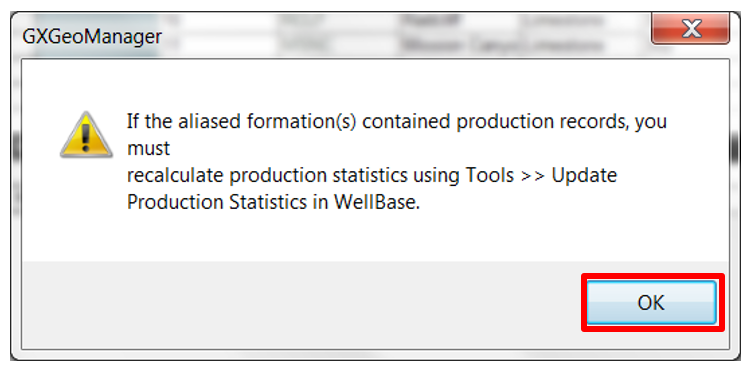The image size is (750, 369).
Task: Select the 'aliased formation(s)' message line
Action: coord(397,122)
